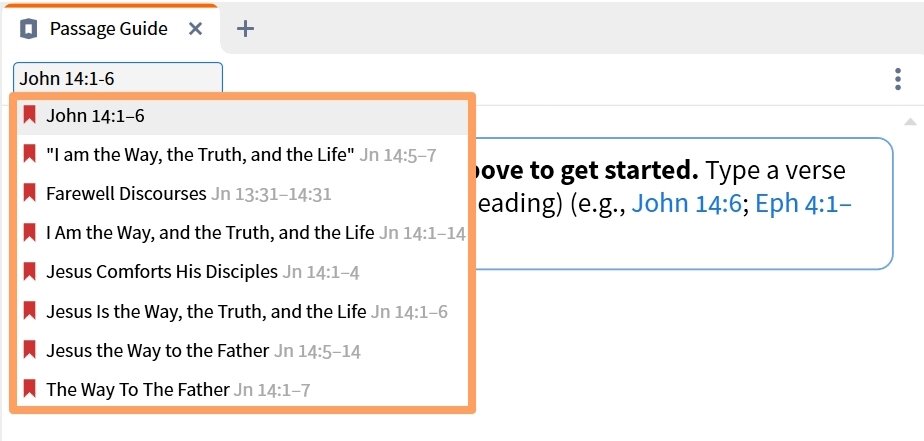924x441 pixels.
Task: Close the Passage Guide tab
Action: click(196, 28)
